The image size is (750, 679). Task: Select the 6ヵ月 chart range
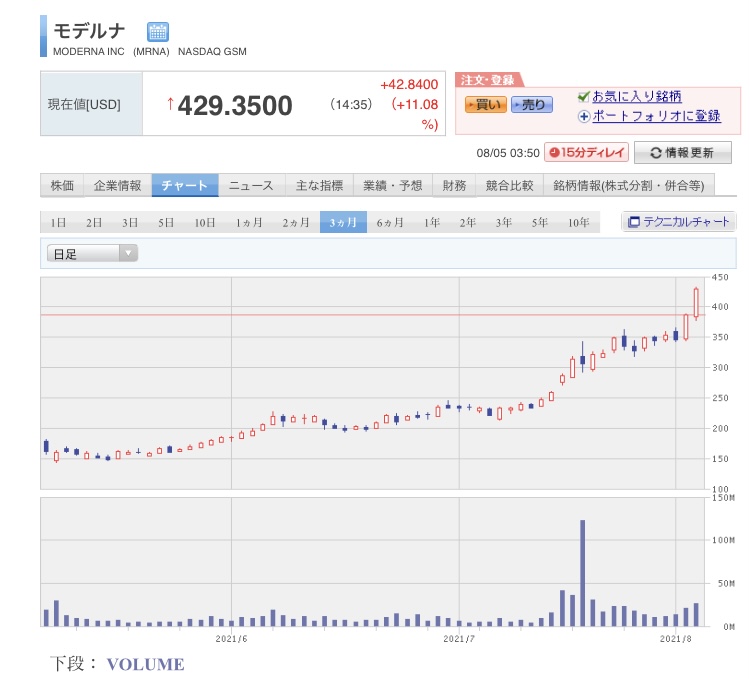(390, 222)
